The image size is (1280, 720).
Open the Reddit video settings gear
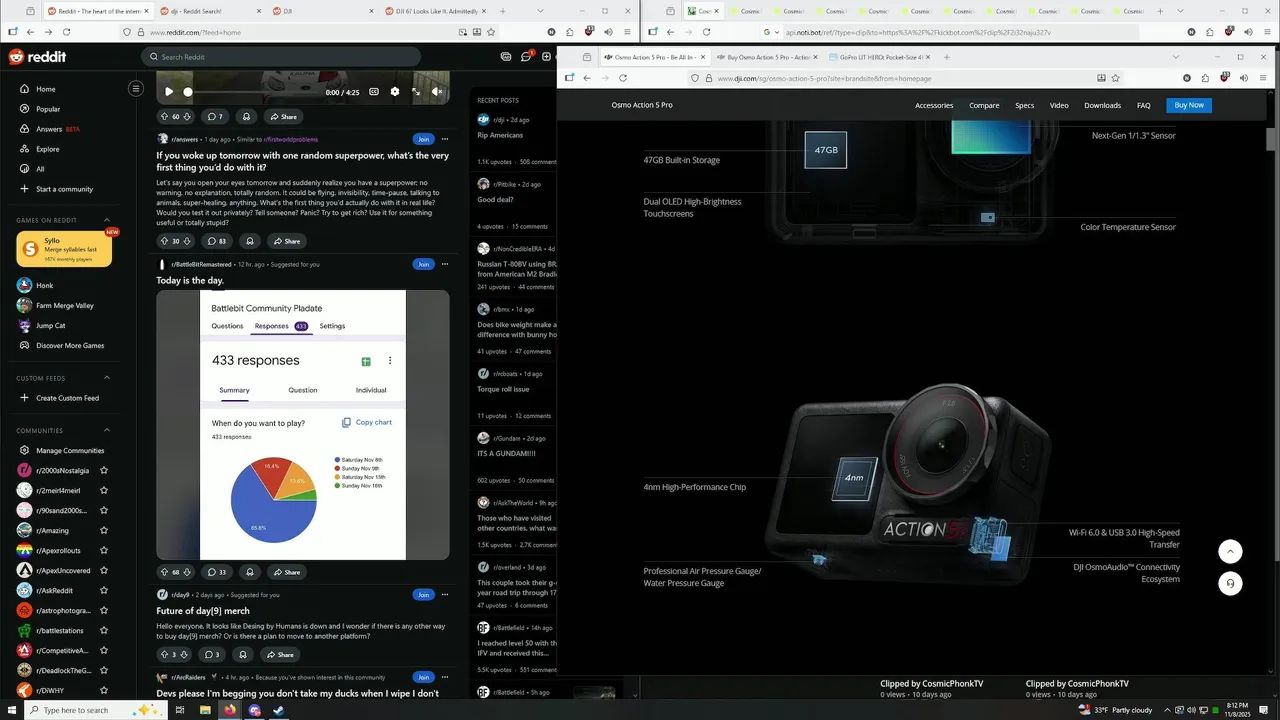[395, 91]
